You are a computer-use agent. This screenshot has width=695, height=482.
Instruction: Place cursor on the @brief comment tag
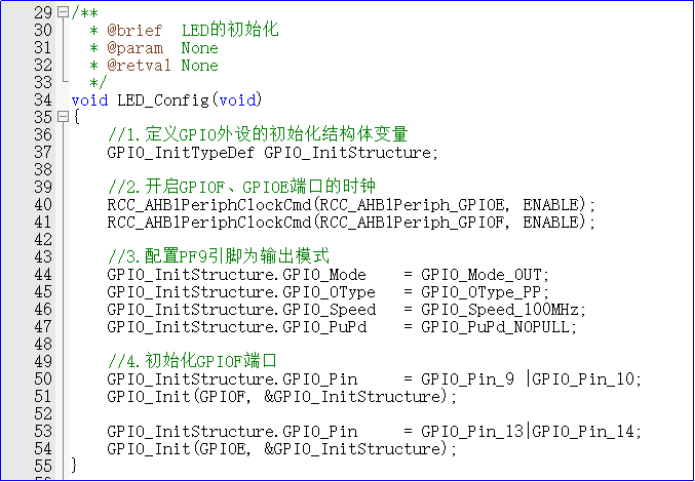tap(127, 30)
